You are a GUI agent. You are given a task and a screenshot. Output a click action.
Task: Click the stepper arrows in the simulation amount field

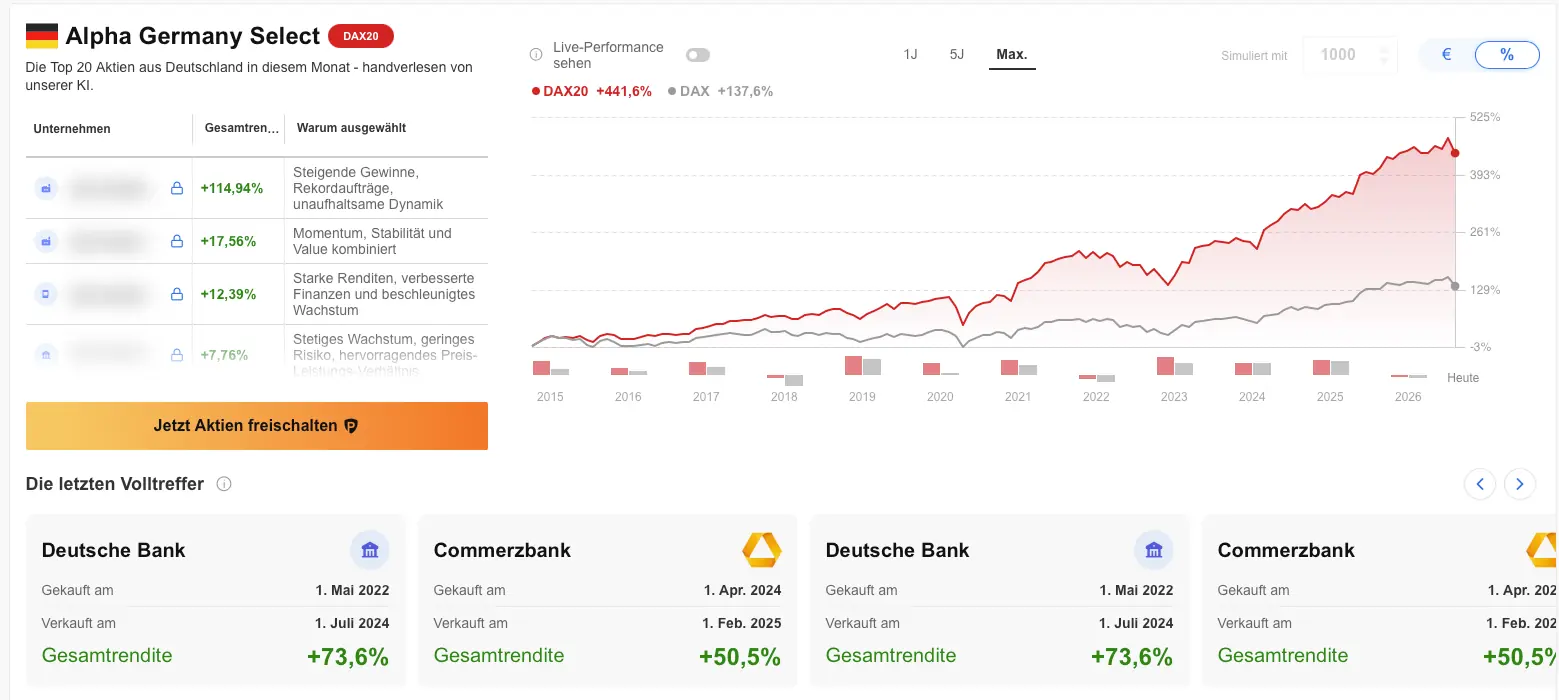pyautogui.click(x=1384, y=55)
